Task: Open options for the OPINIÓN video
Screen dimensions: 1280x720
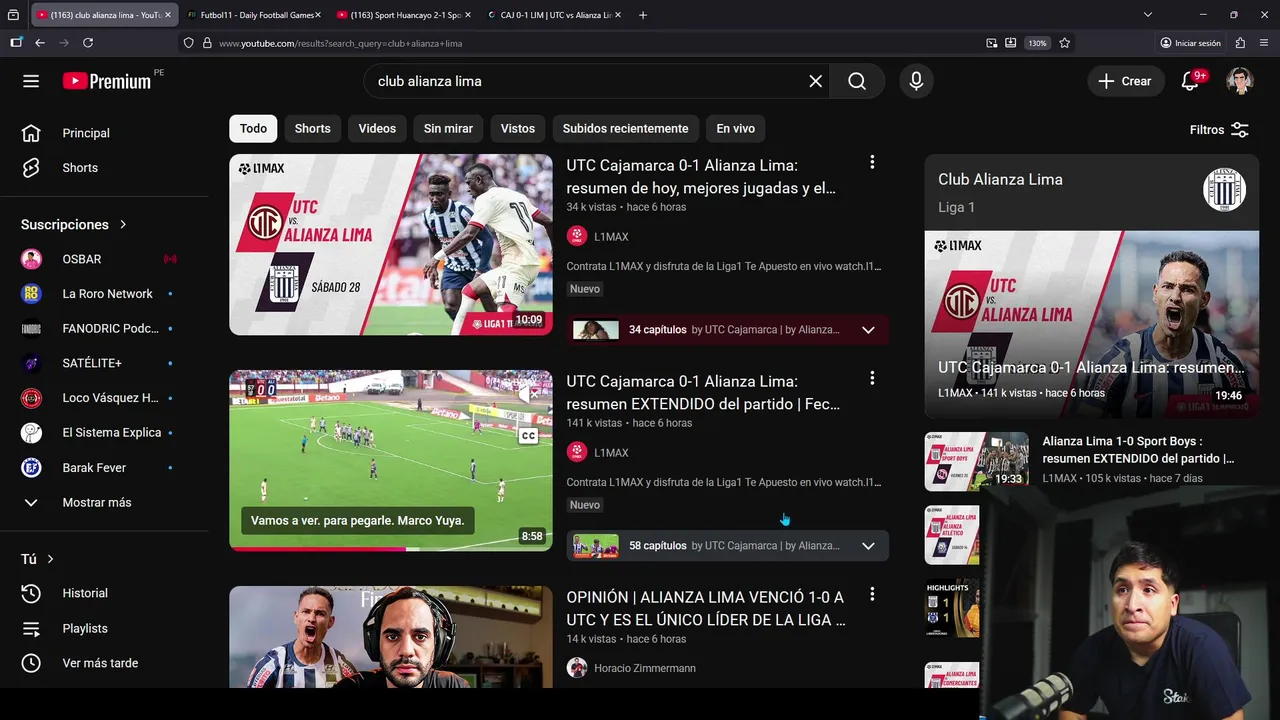Action: tap(872, 594)
